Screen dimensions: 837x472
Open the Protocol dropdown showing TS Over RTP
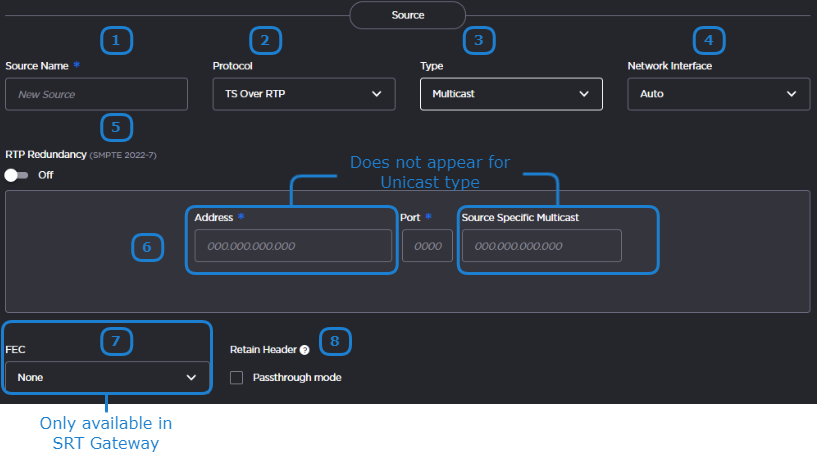[301, 94]
